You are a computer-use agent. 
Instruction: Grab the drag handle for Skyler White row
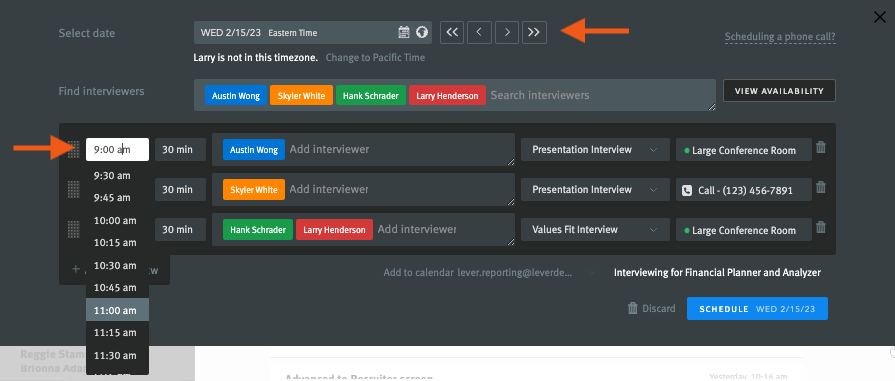pos(73,190)
